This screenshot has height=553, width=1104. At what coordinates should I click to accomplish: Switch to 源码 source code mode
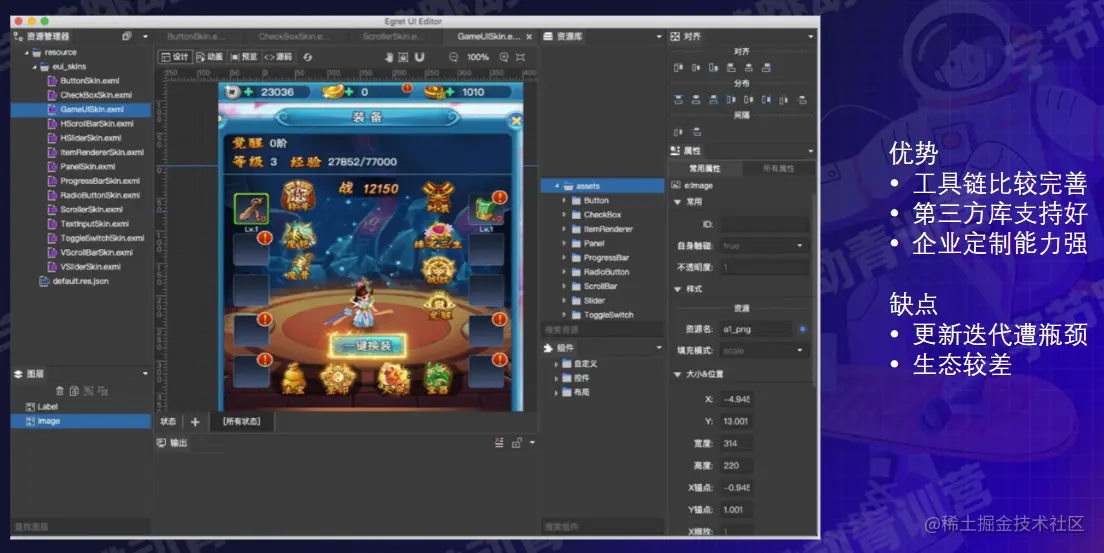coord(279,57)
